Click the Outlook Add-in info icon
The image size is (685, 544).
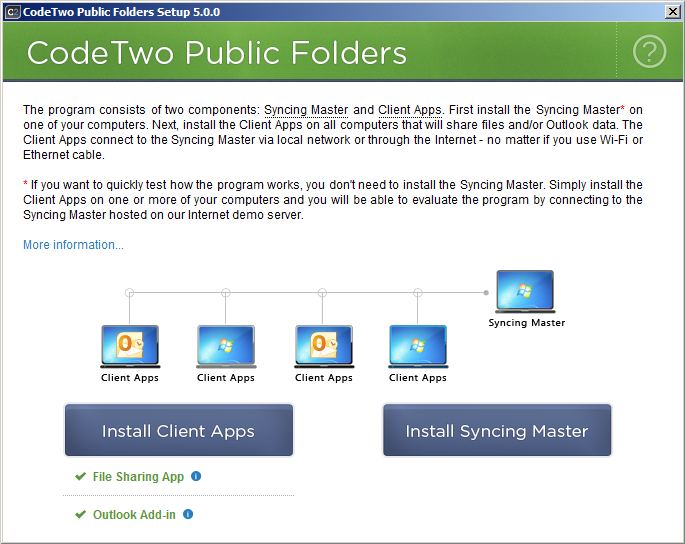[x=188, y=514]
